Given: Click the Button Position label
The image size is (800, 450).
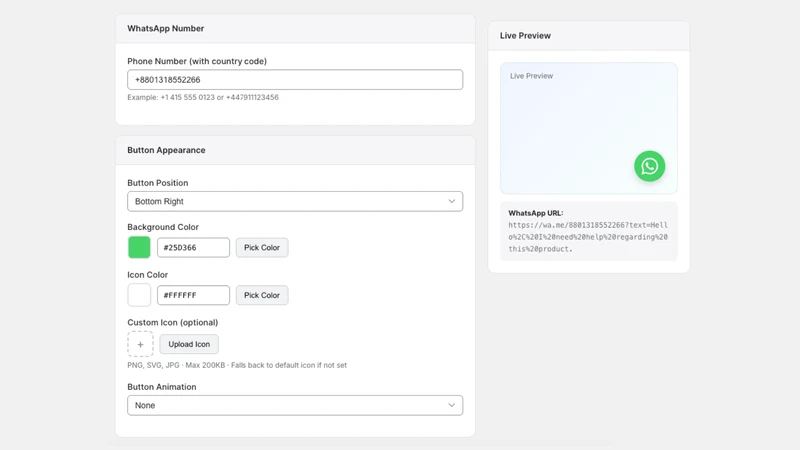Looking at the screenshot, I should pyautogui.click(x=158, y=183).
